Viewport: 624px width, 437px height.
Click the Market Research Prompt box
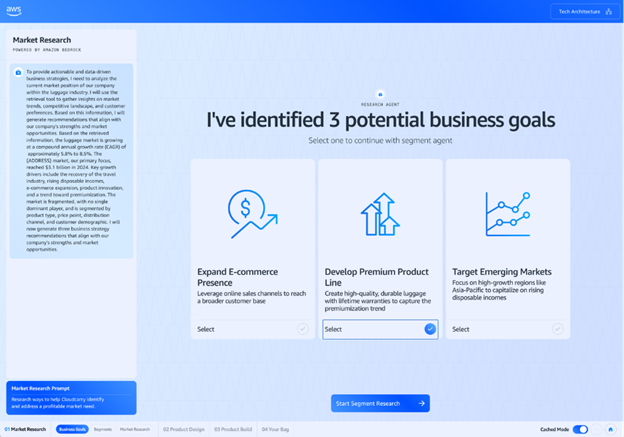71,398
